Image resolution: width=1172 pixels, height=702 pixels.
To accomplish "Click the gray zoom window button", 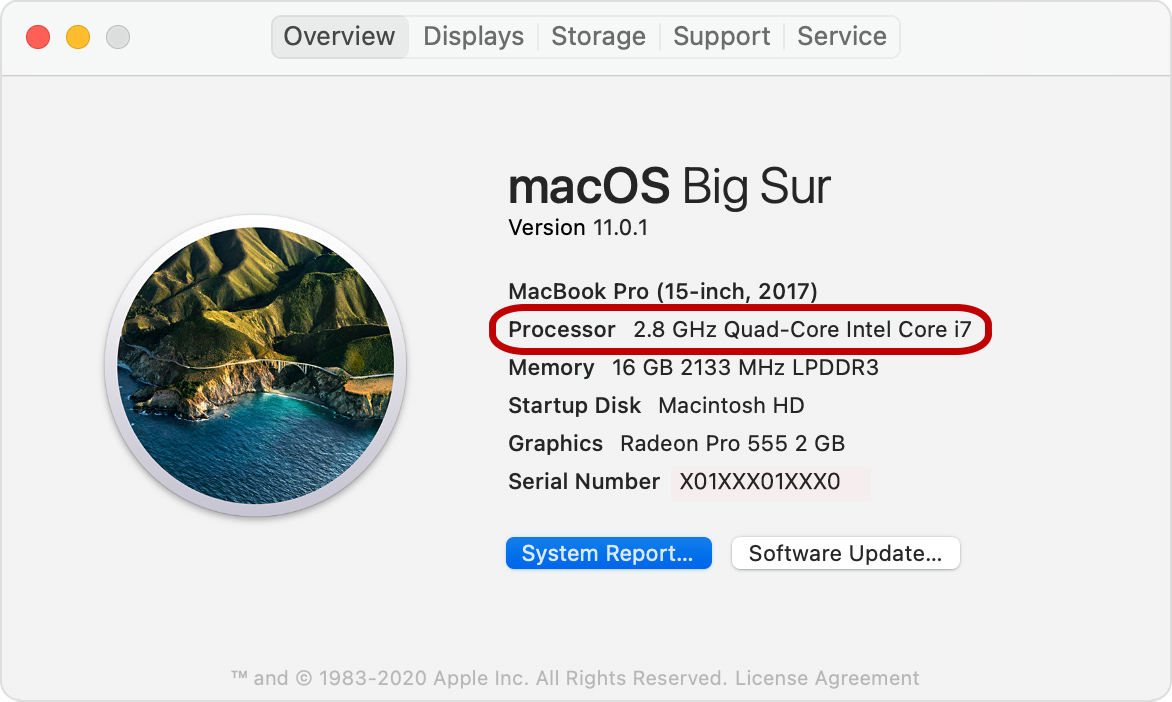I will [118, 37].
